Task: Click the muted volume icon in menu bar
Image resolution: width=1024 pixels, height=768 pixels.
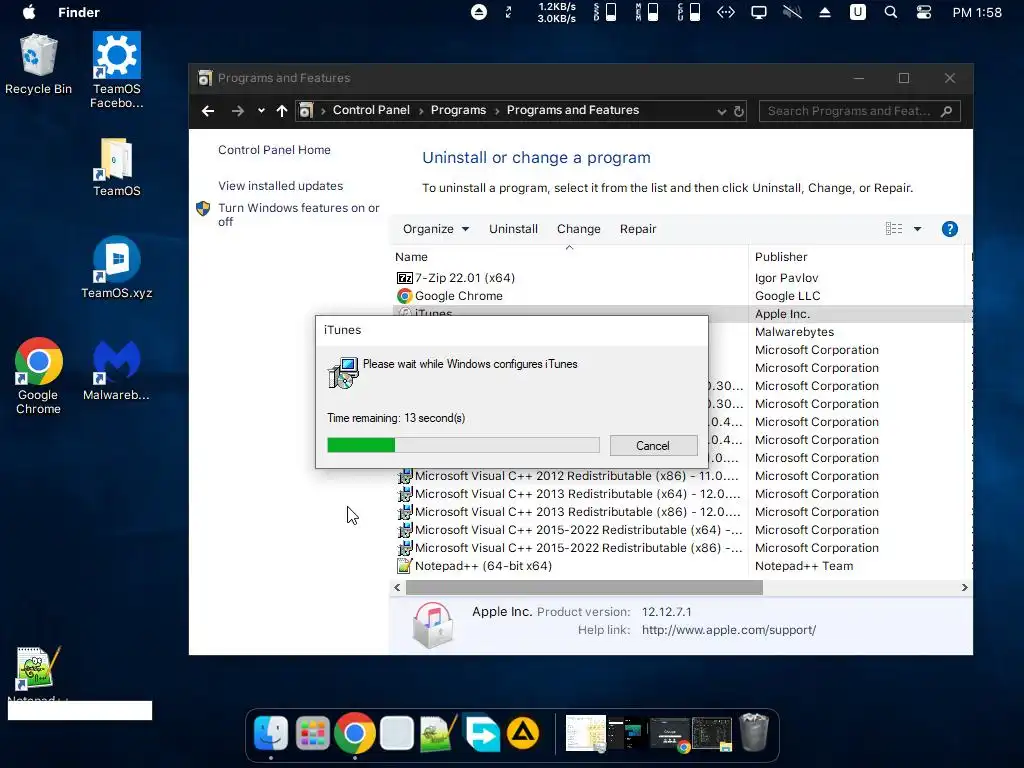Action: 792,12
